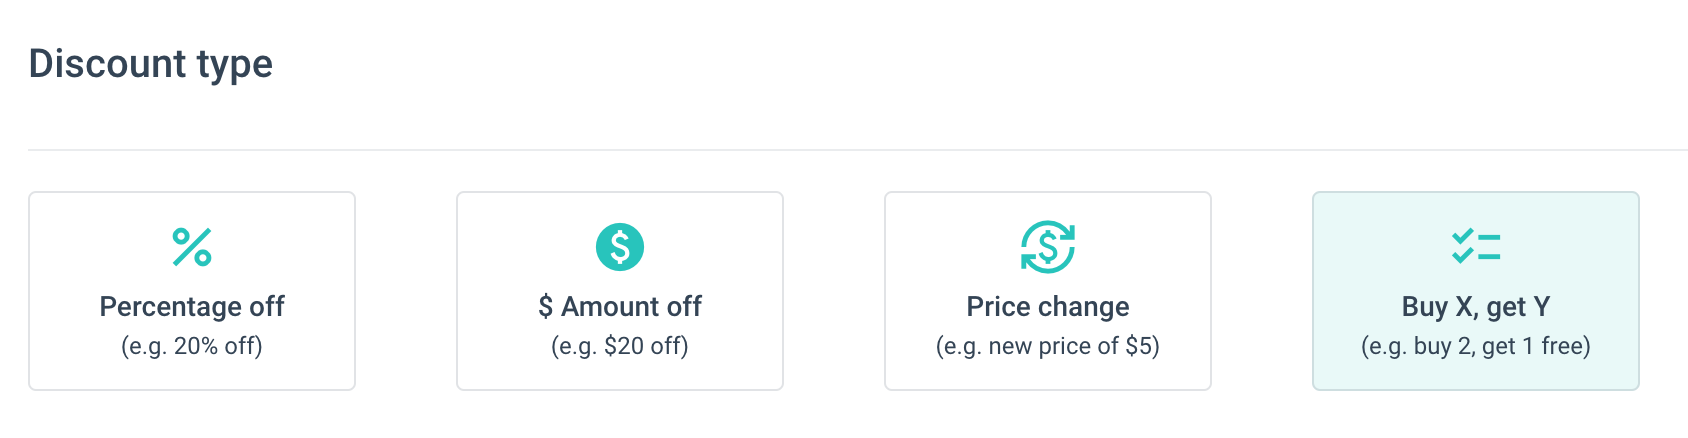Select the Percentage off discount card
Viewport: 1688px width, 438px height.
point(192,290)
